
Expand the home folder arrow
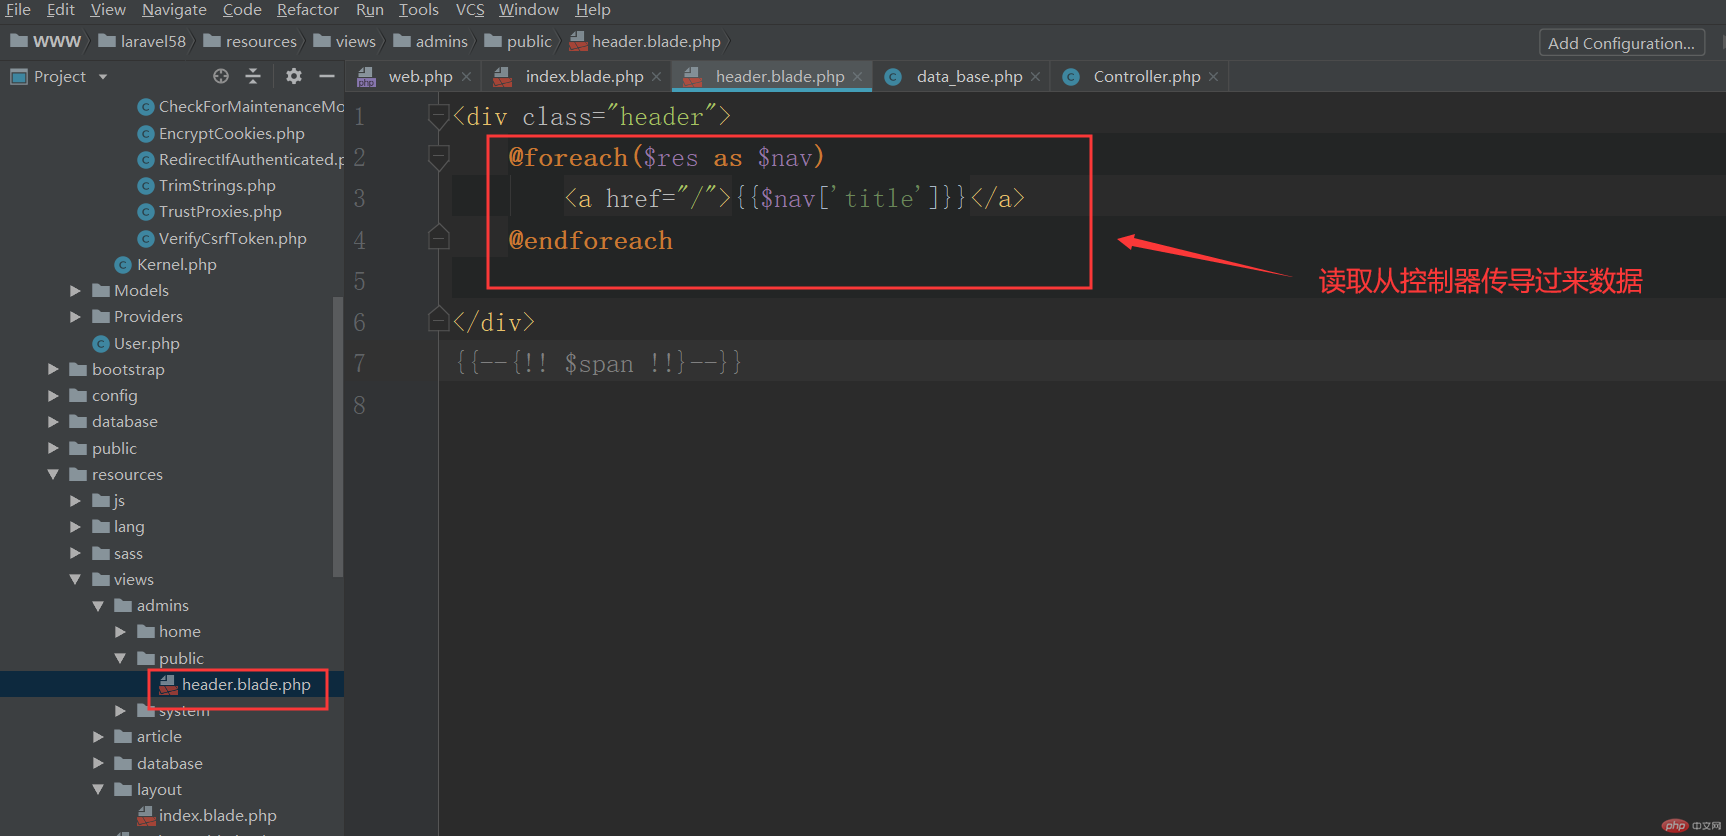tap(120, 632)
